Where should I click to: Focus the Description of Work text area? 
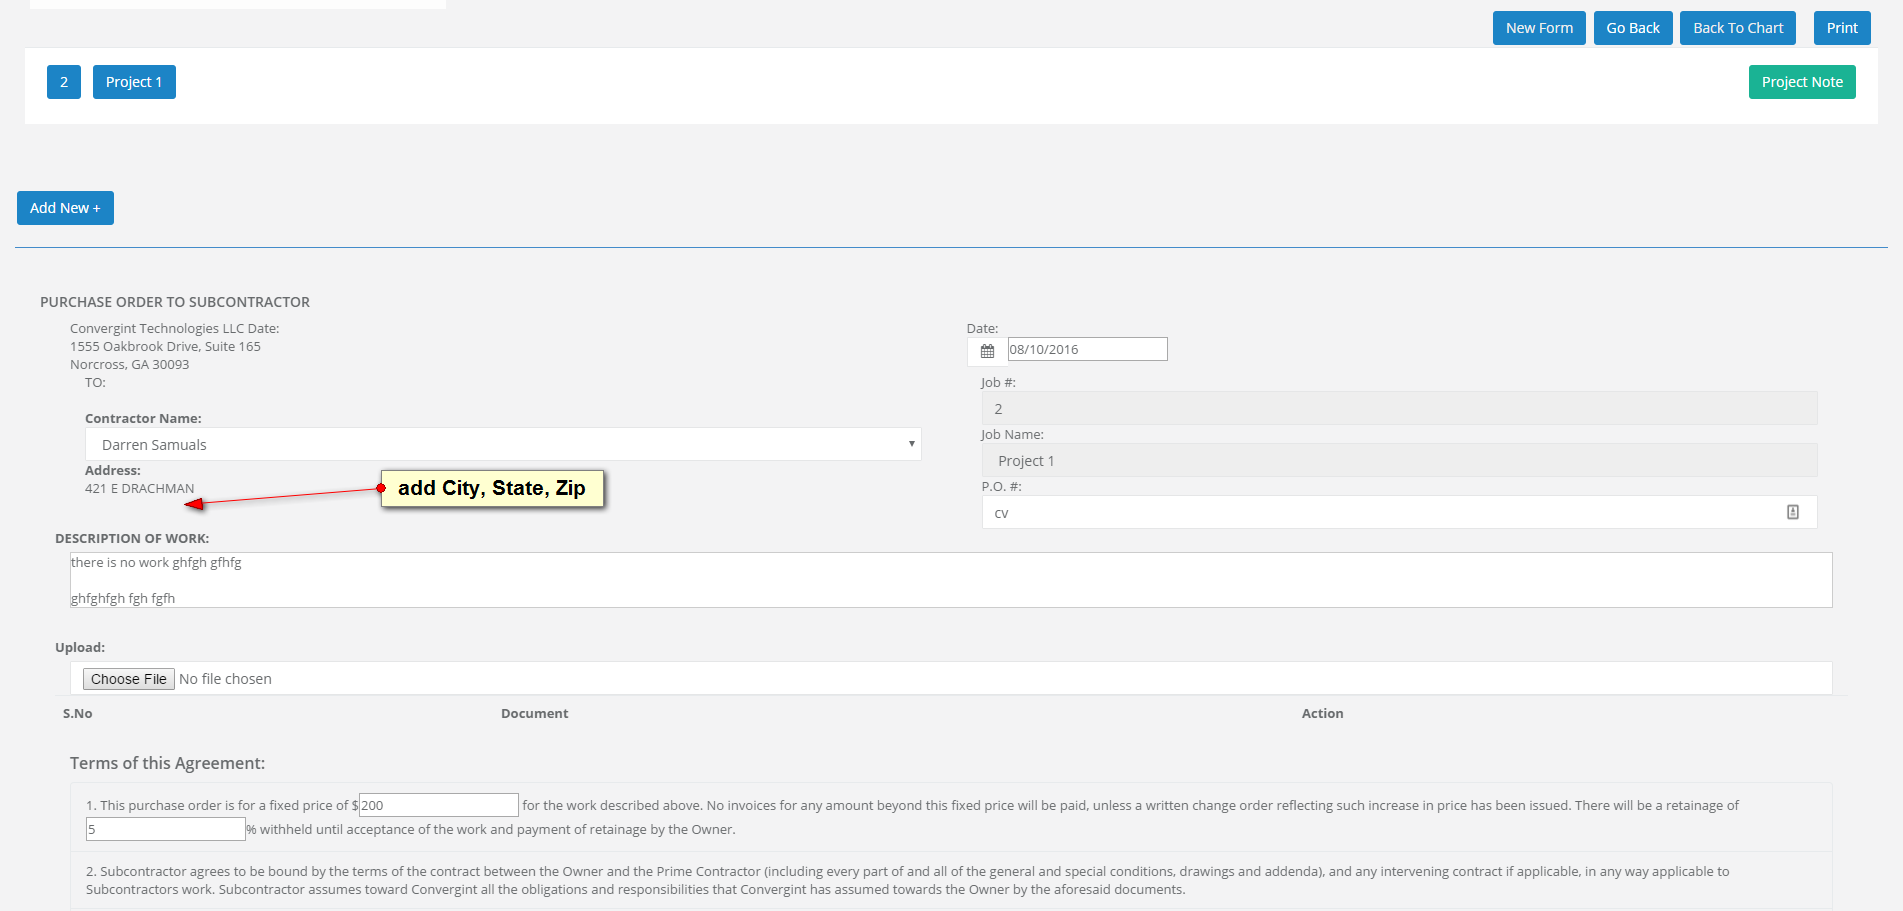pos(950,580)
